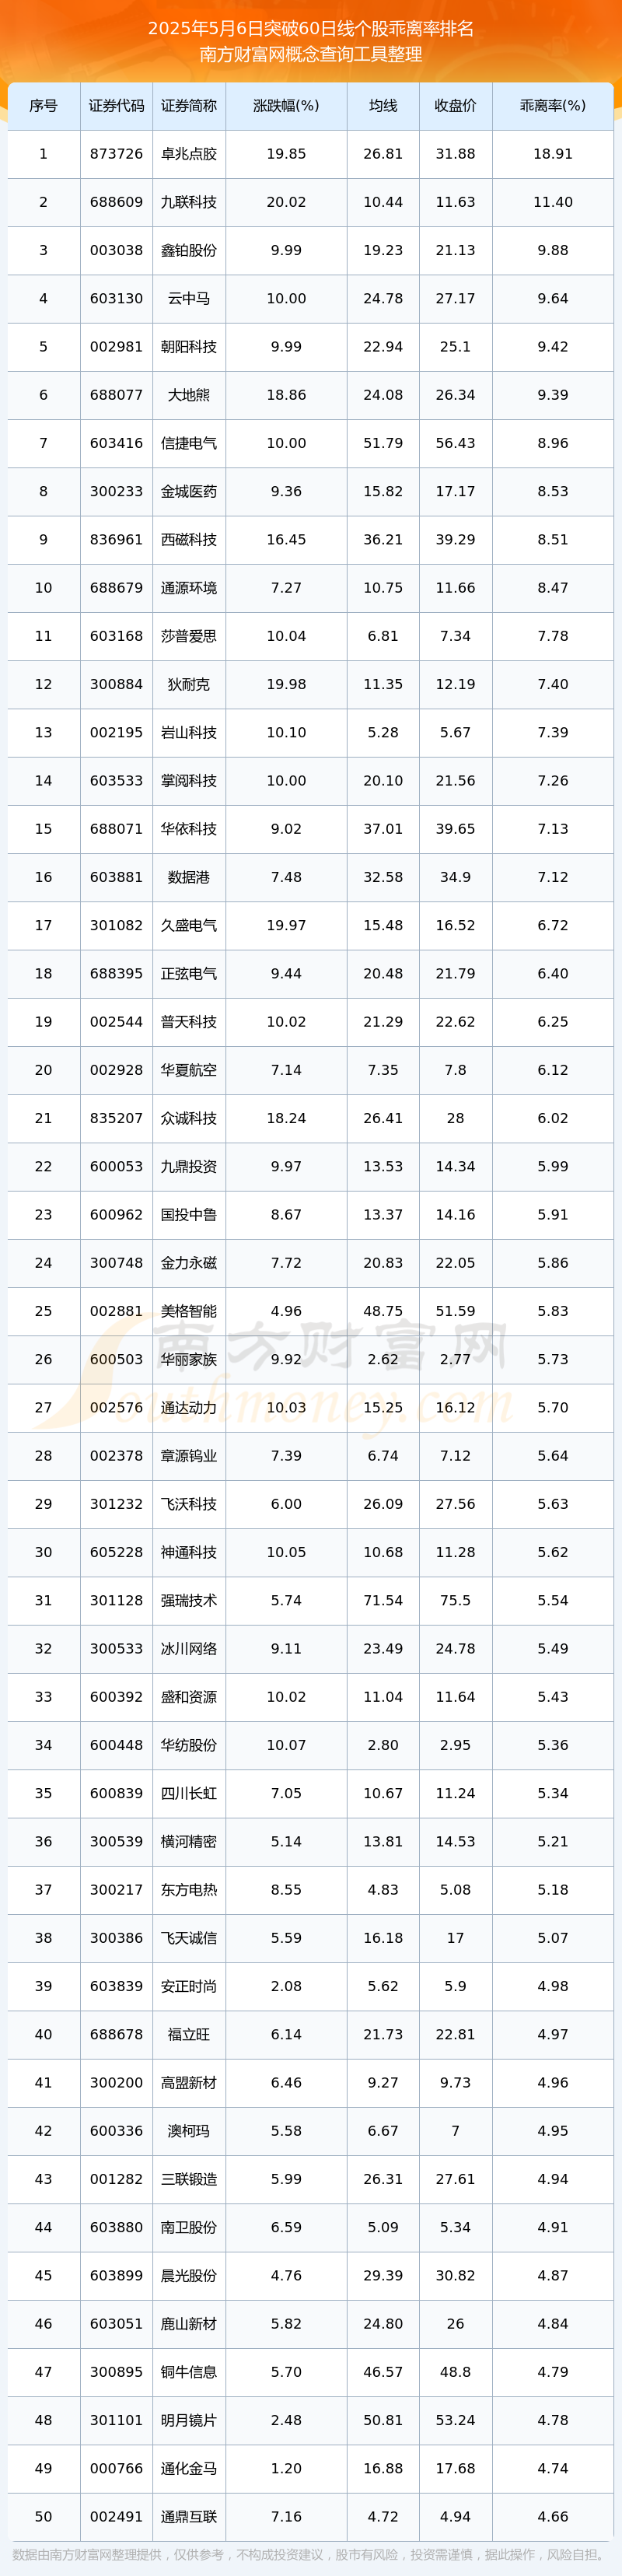Screen dimensions: 622x2576
Task: Select stock name 数据港
Action: tap(189, 877)
